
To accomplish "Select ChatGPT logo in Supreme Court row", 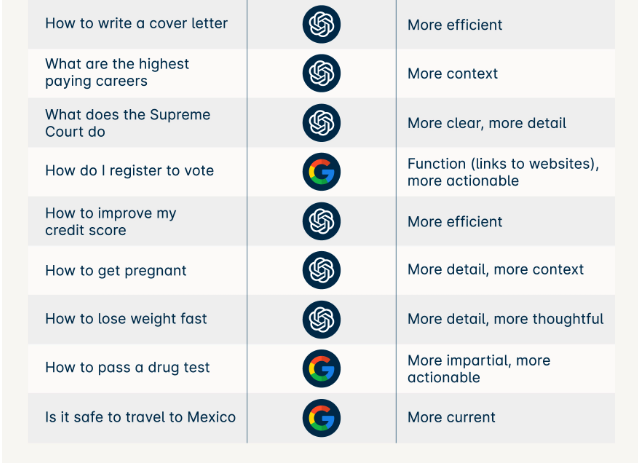I will pyautogui.click(x=321, y=123).
